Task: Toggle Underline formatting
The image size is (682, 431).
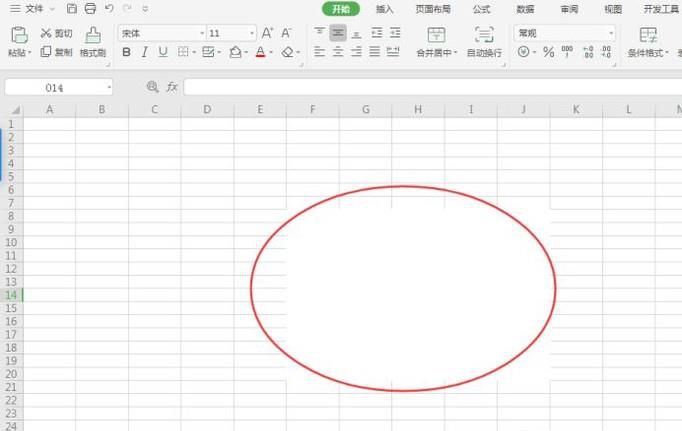Action: (163, 52)
